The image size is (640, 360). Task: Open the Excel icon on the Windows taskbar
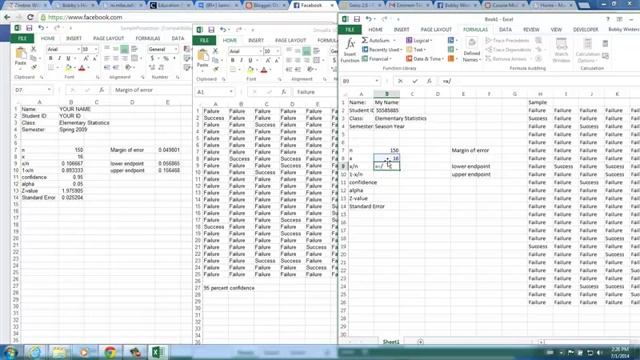(x=158, y=352)
